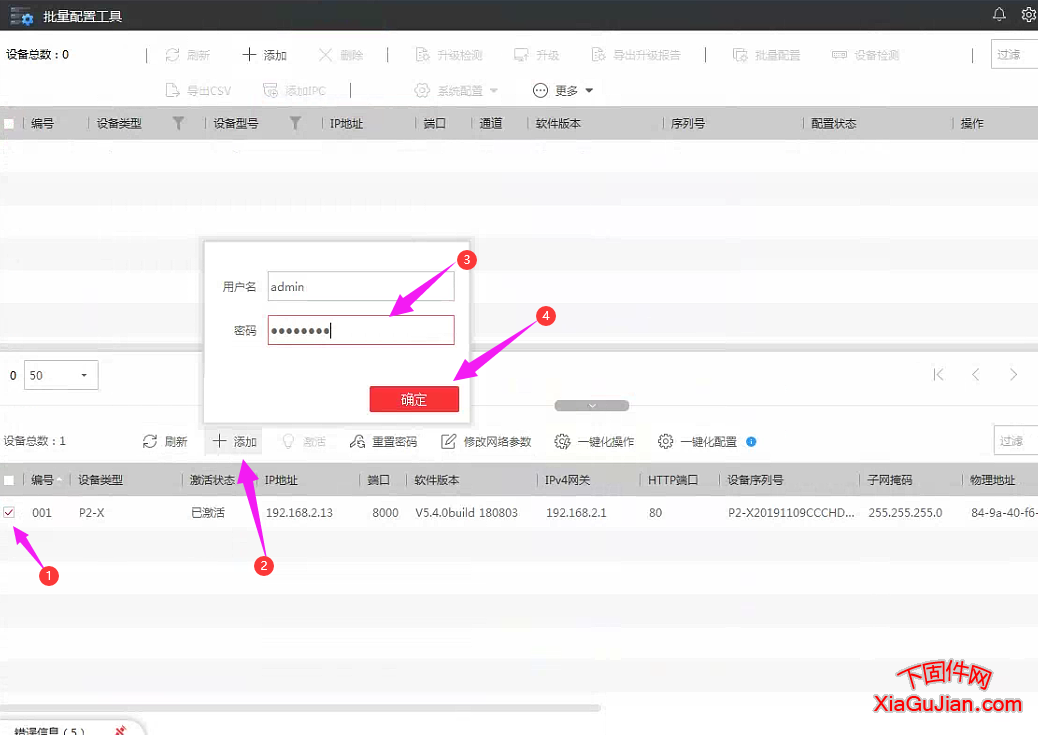Uncheck device 001 row checkbox
This screenshot has height=735, width=1038.
(9, 513)
